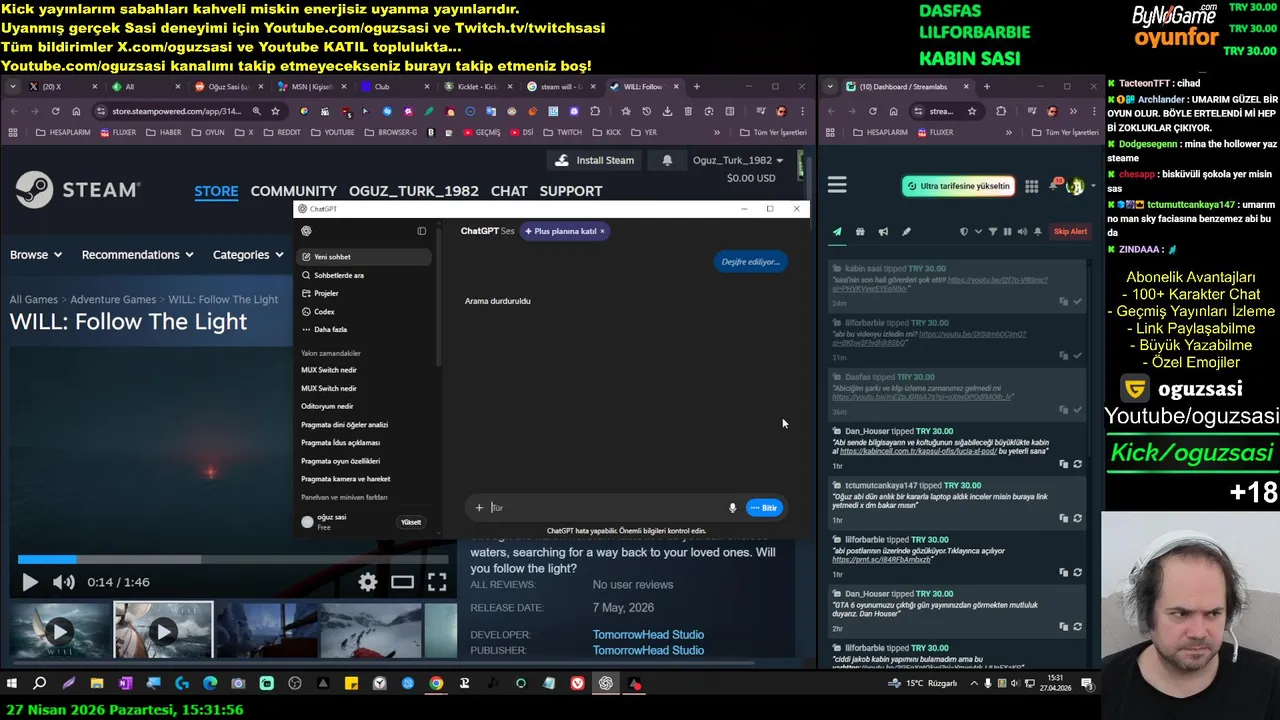Viewport: 1280px width, 720px height.
Task: Click the Streamlabs alert bell next to Skip Alert
Action: (1038, 232)
